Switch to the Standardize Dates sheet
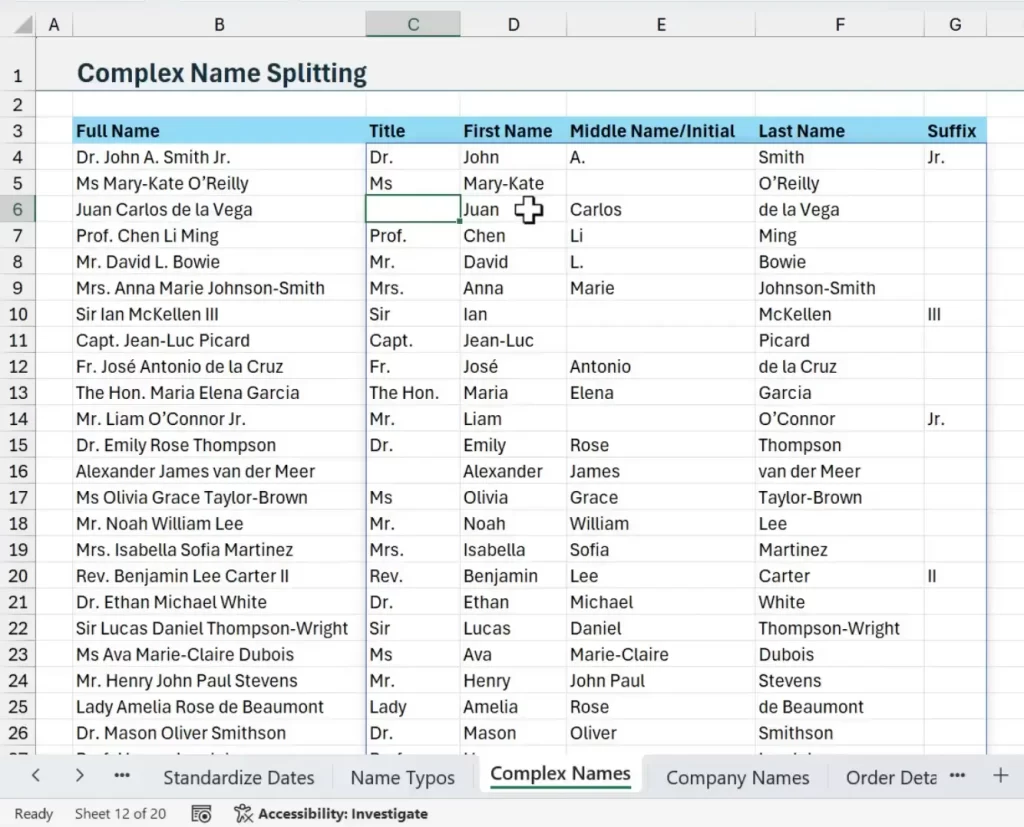 [238, 777]
